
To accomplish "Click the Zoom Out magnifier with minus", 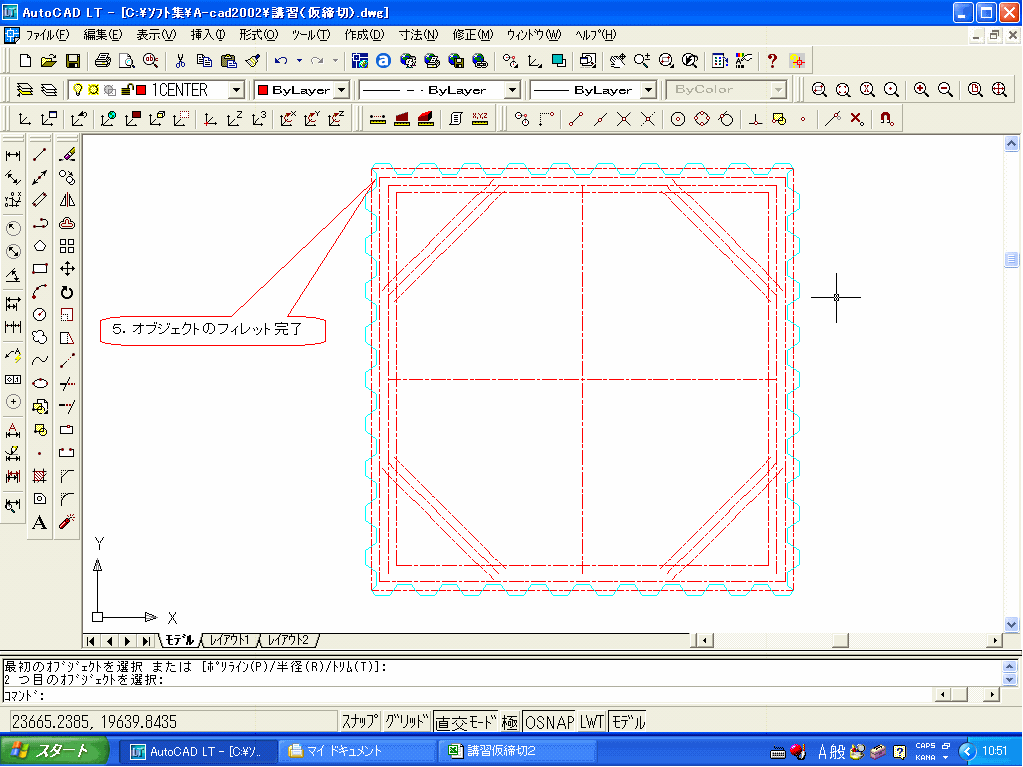I will tap(945, 89).
